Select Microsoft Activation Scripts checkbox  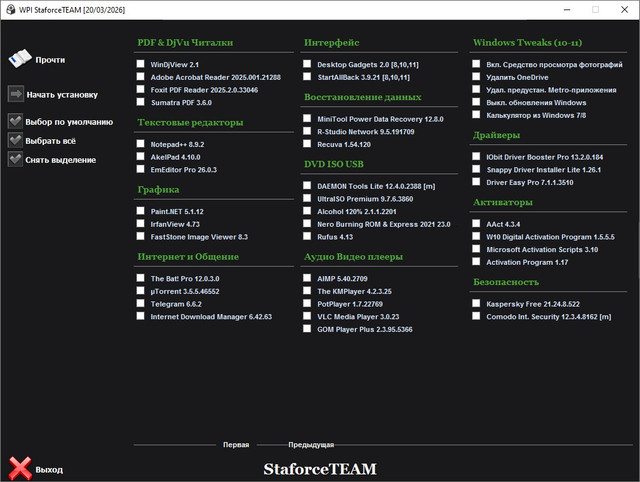[476, 249]
